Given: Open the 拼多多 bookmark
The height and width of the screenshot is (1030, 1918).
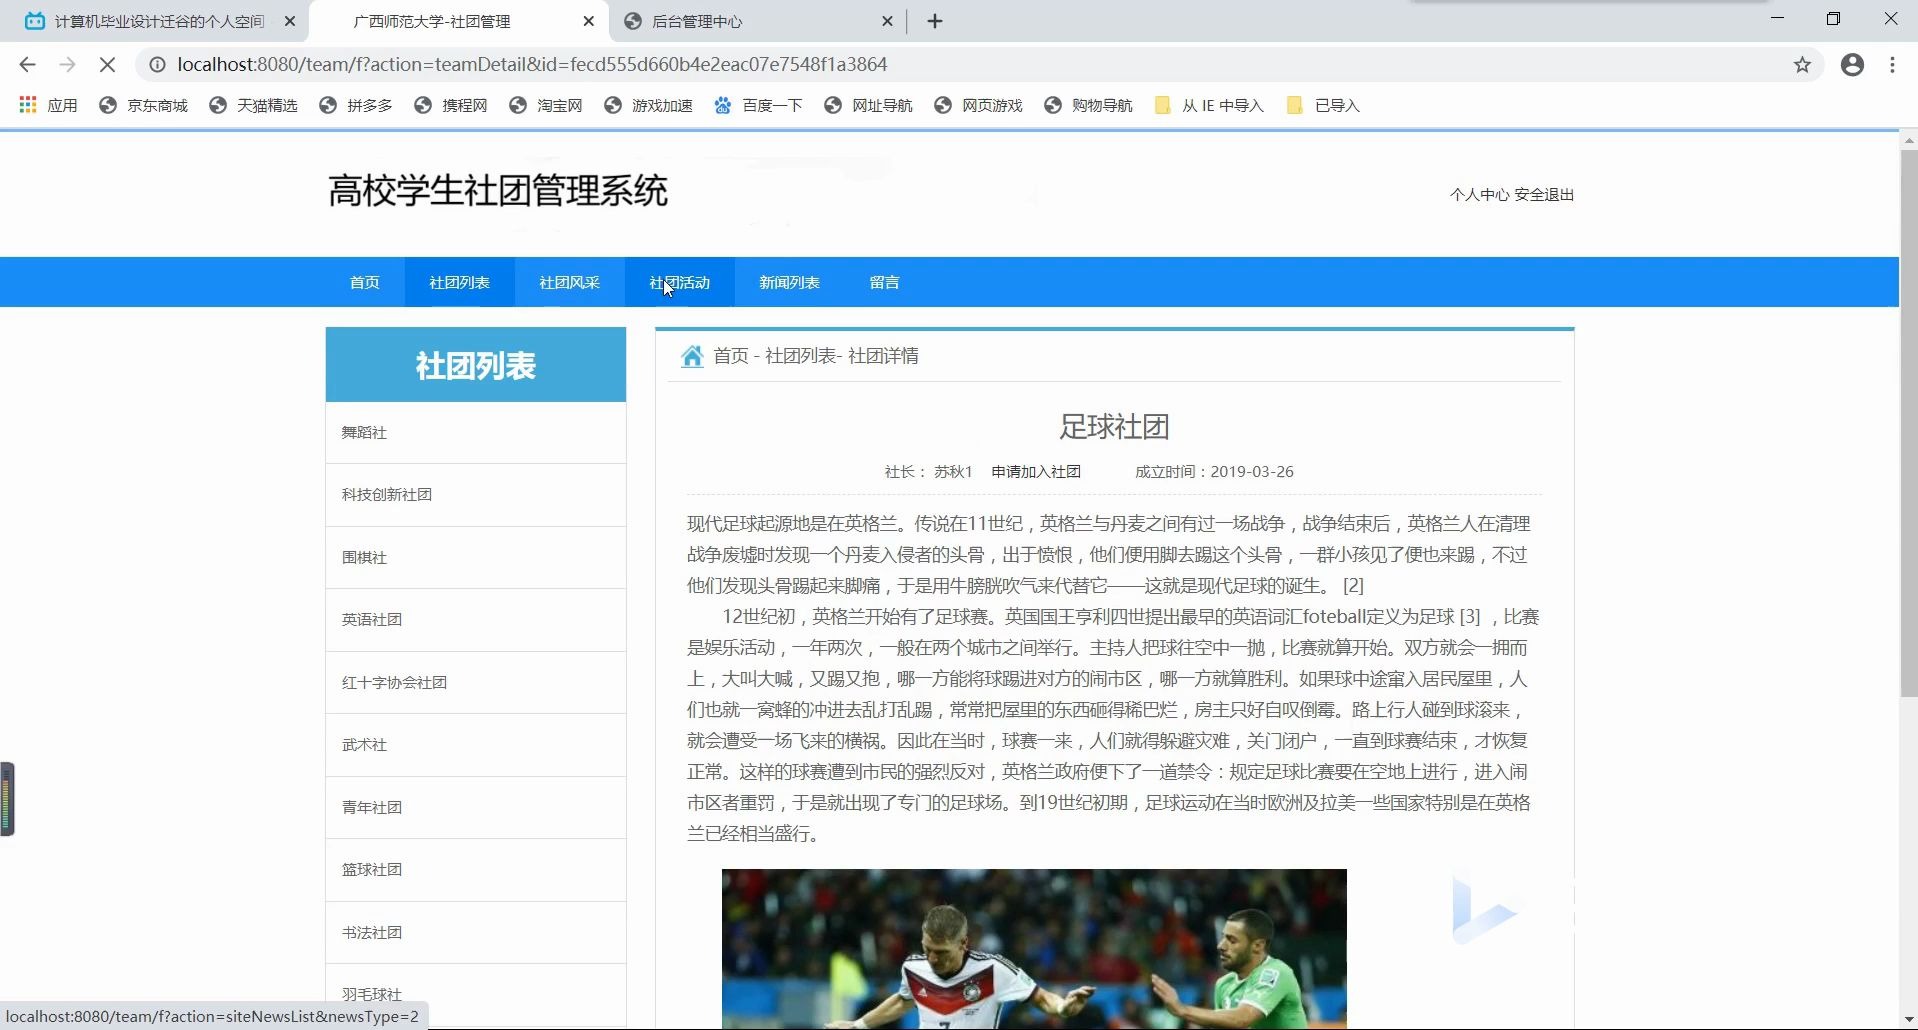Looking at the screenshot, I should pyautogui.click(x=369, y=105).
